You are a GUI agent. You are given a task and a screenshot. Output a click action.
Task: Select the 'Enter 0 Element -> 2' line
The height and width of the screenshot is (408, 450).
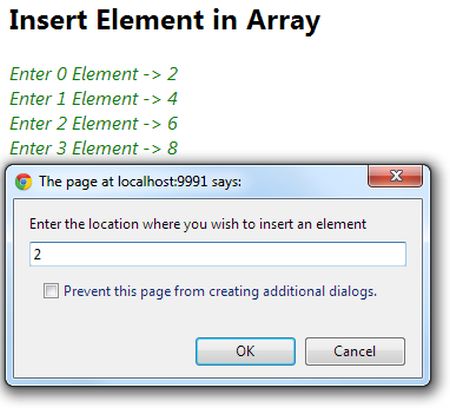(x=94, y=74)
